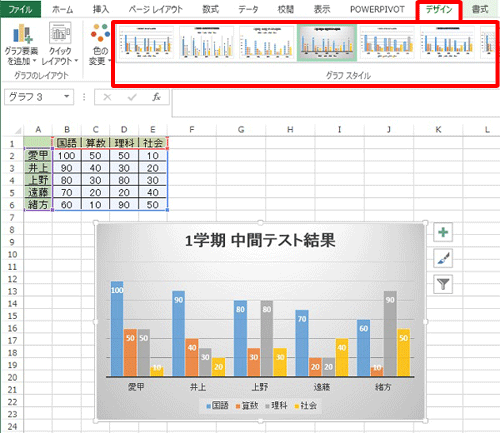Select the highlighted gray gradient chart style

(x=327, y=43)
